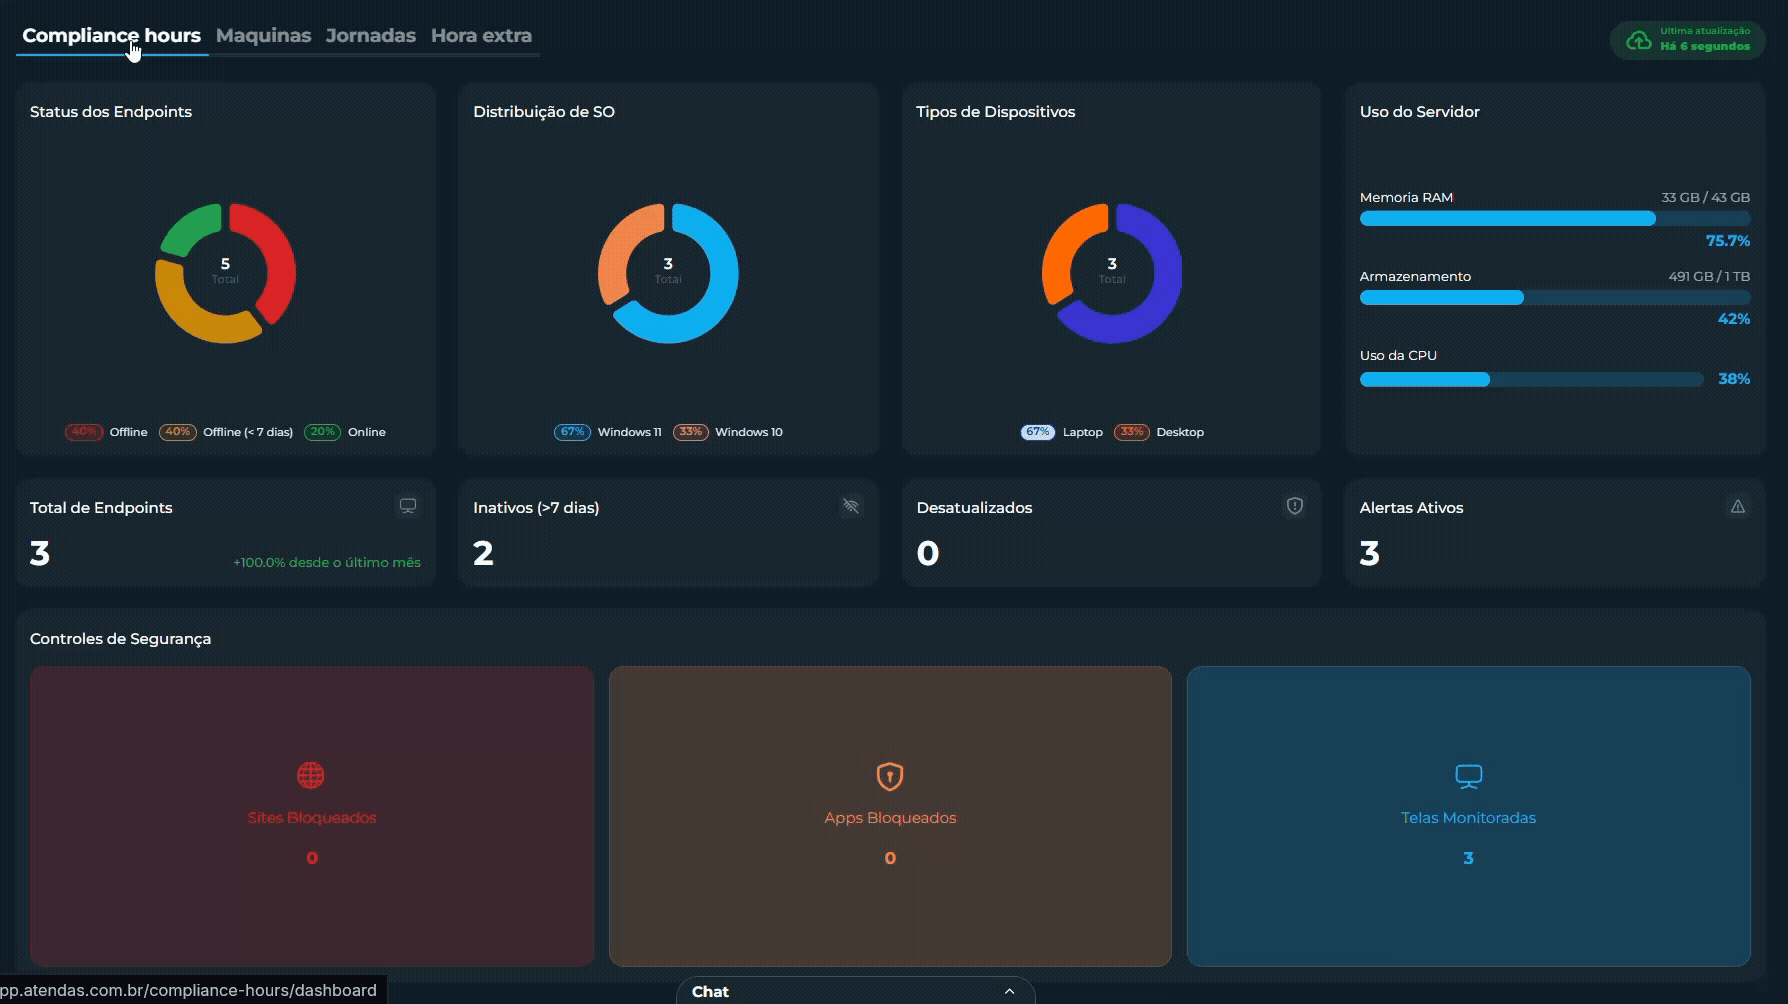
Task: Open the Jornadas tab
Action: pos(370,35)
